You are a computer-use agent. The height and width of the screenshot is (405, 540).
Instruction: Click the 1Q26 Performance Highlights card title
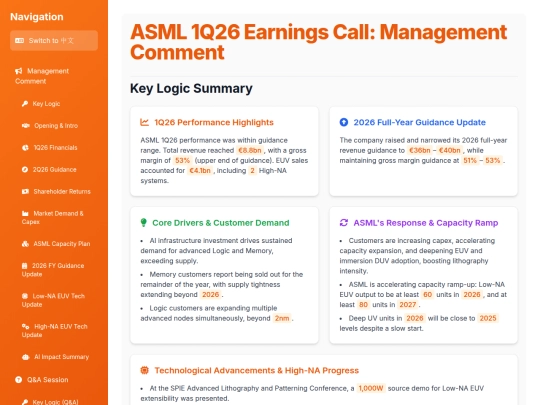tap(214, 122)
